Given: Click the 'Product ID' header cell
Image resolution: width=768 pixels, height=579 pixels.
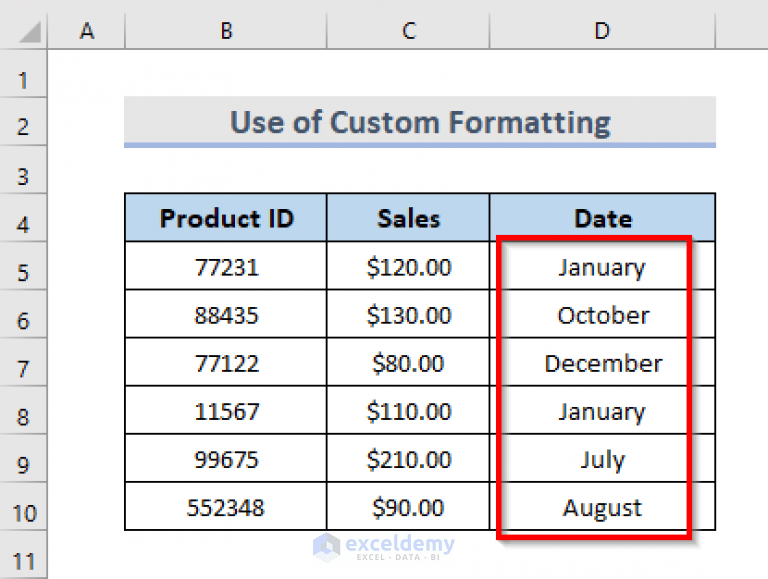Looking at the screenshot, I should (226, 217).
